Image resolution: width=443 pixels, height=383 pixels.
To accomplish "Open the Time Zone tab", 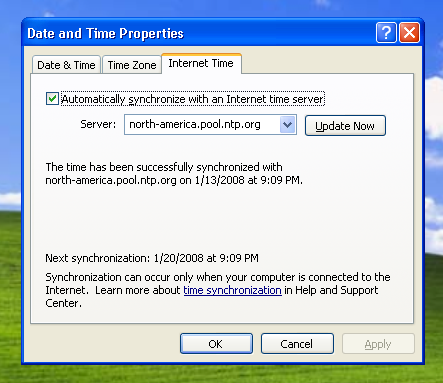I will (132, 65).
